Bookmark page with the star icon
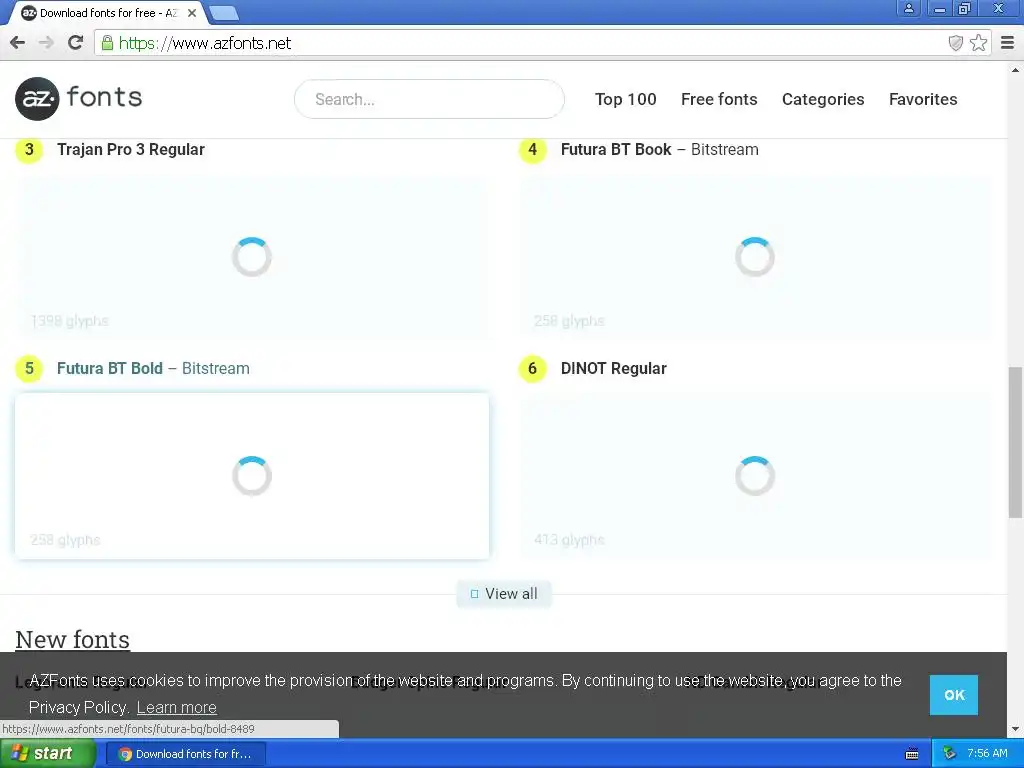 978,43
